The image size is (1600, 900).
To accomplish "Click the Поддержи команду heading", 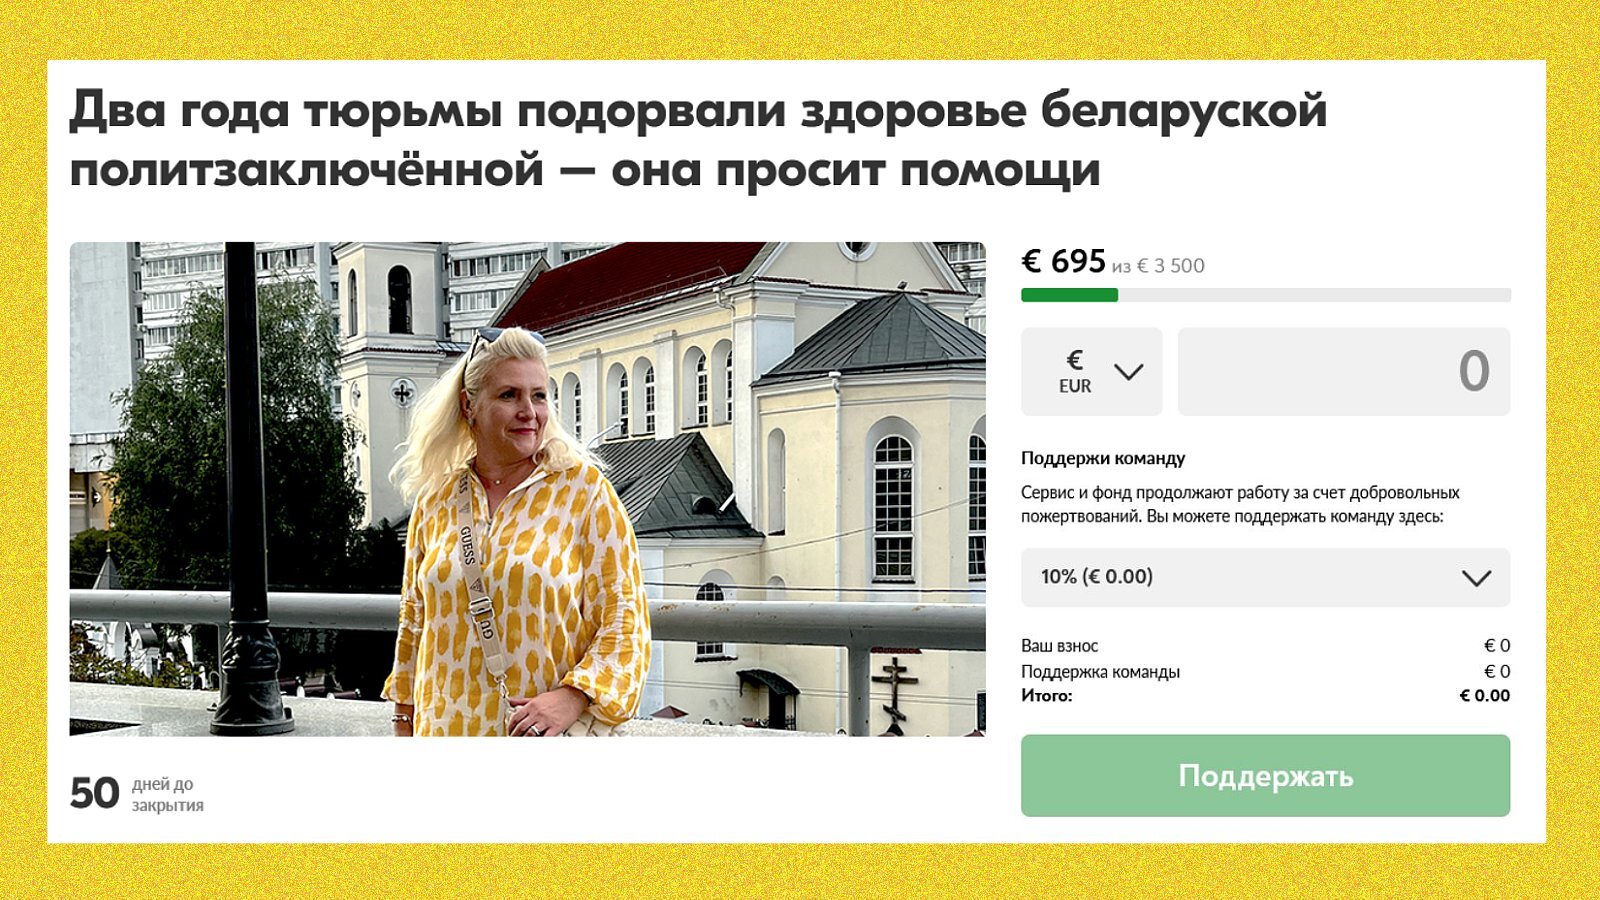I will (x=1103, y=458).
